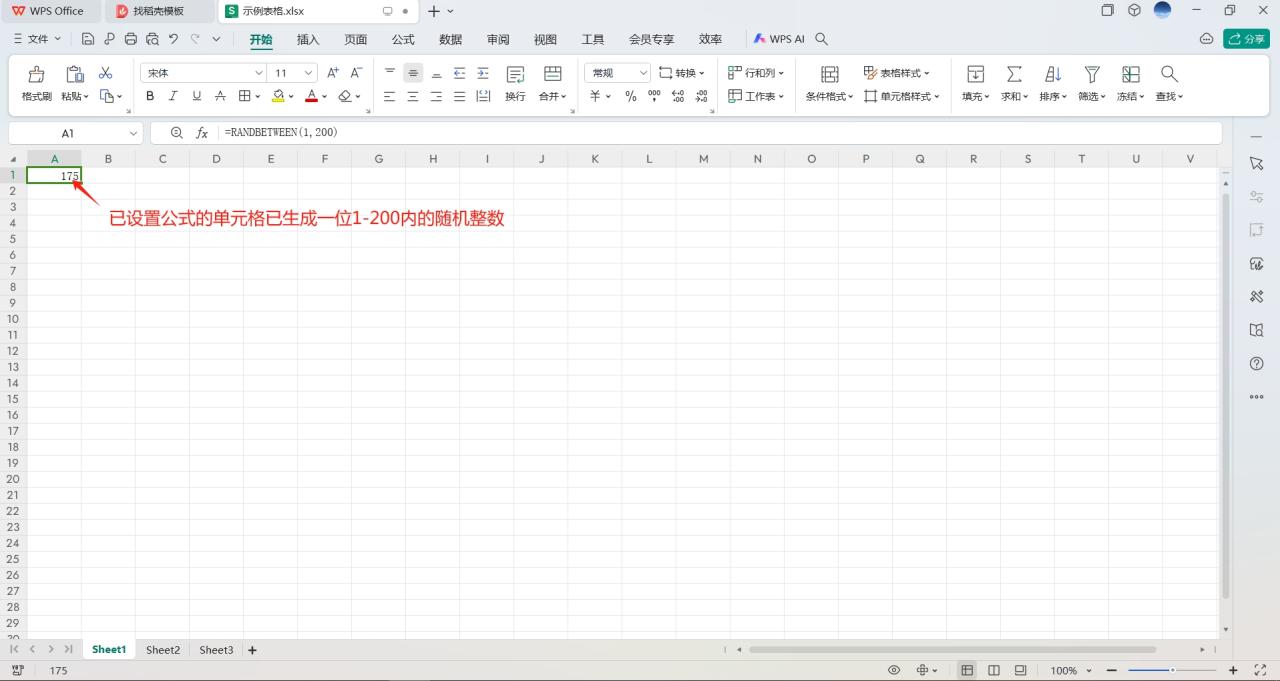Select column D header
This screenshot has height=681, width=1280.
click(x=217, y=159)
